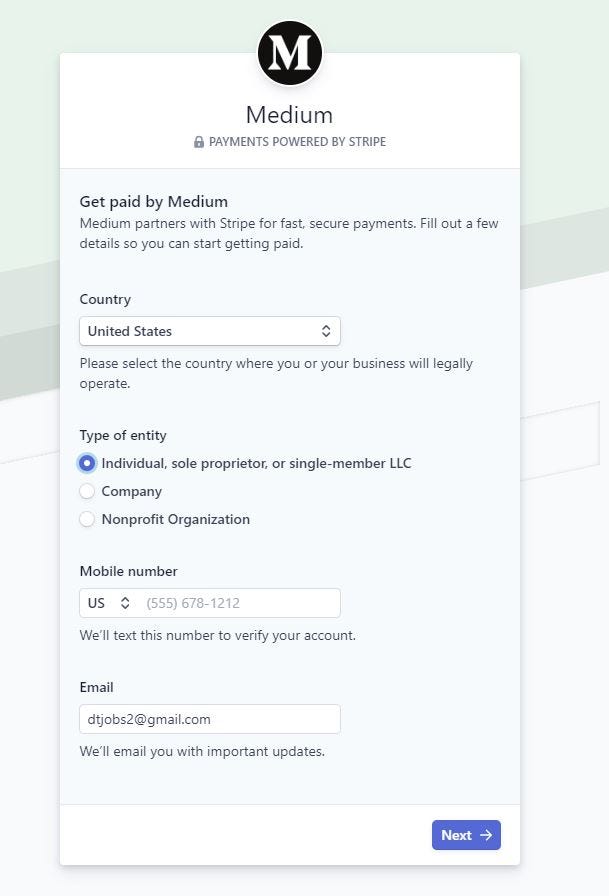Focus the Mobile number input field
Viewport: 609px width, 896px height.
click(x=238, y=603)
